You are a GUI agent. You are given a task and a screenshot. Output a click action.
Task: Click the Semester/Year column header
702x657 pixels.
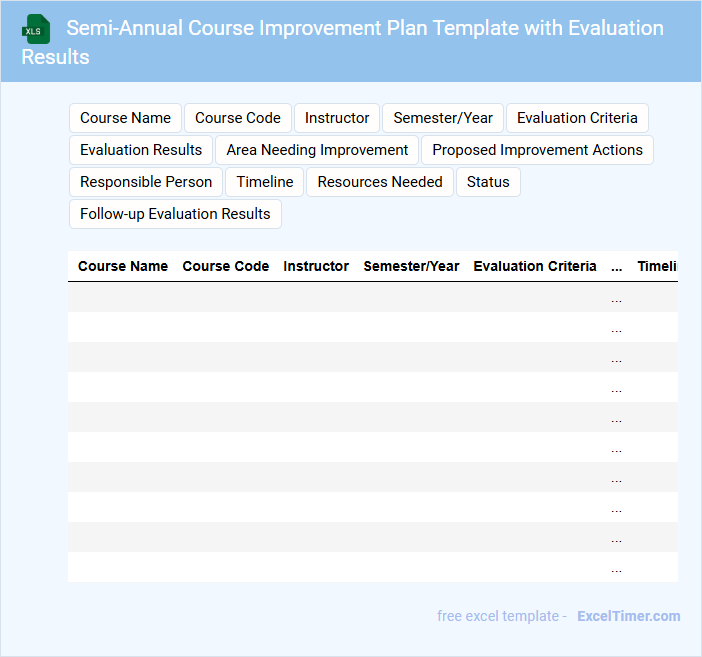(411, 266)
